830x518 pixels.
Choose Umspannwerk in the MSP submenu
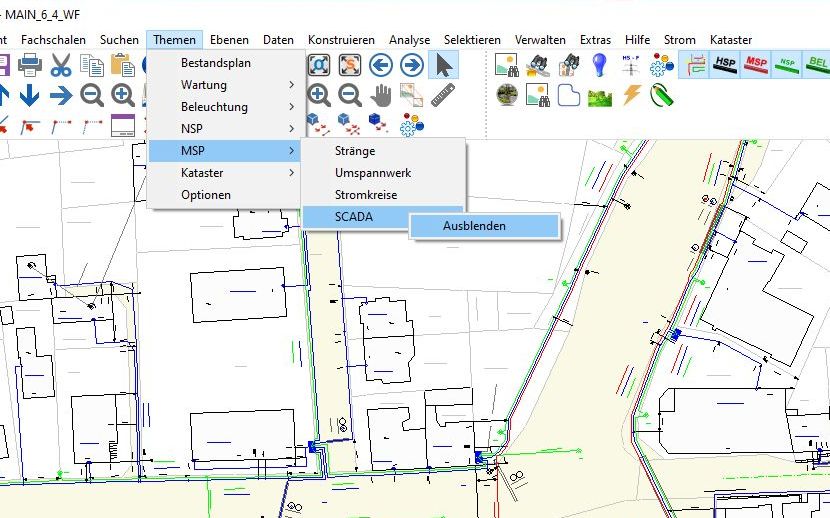(x=373, y=173)
